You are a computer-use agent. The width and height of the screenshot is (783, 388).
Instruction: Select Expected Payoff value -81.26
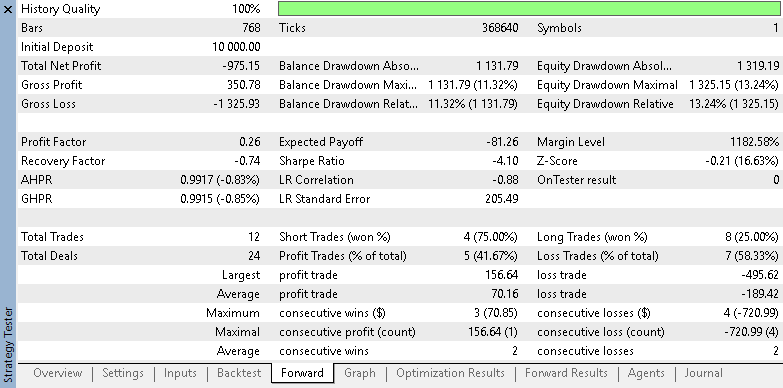[x=502, y=142]
